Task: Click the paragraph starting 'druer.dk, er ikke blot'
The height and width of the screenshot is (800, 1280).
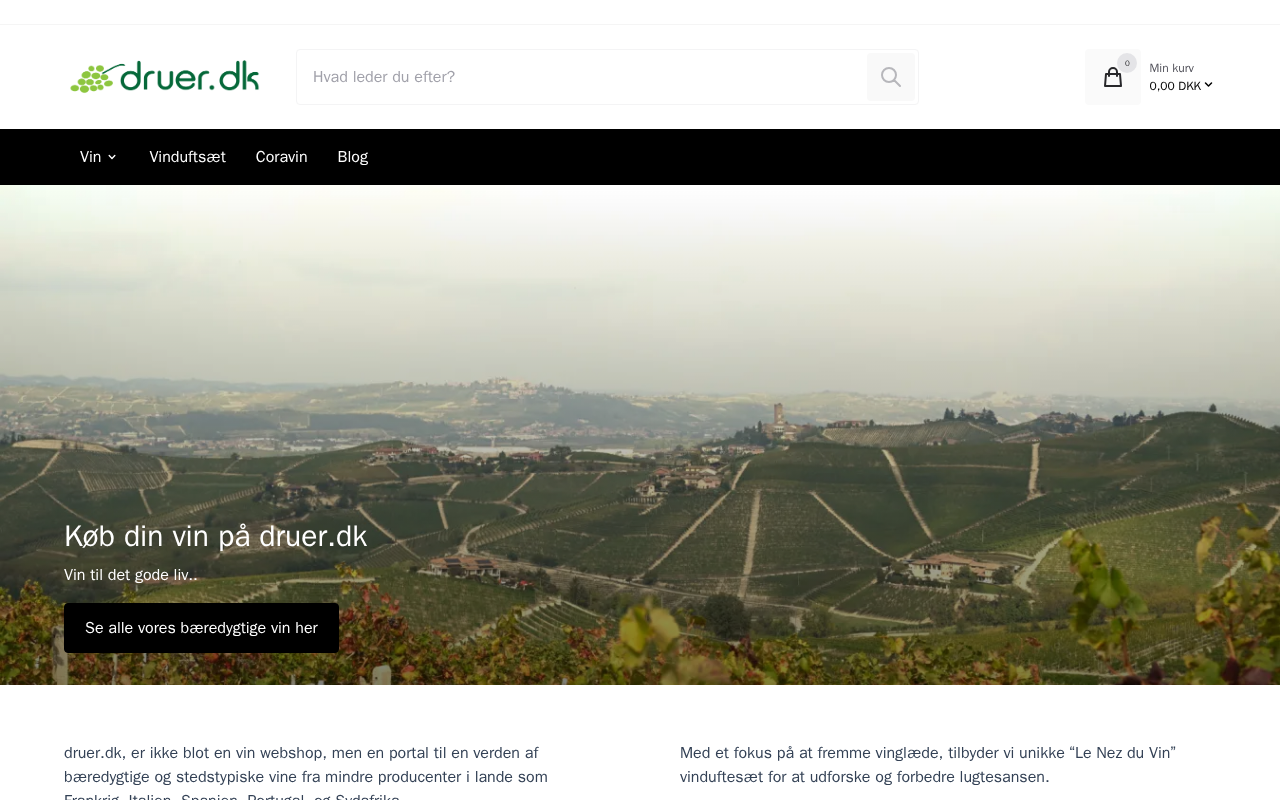Action: point(306,771)
